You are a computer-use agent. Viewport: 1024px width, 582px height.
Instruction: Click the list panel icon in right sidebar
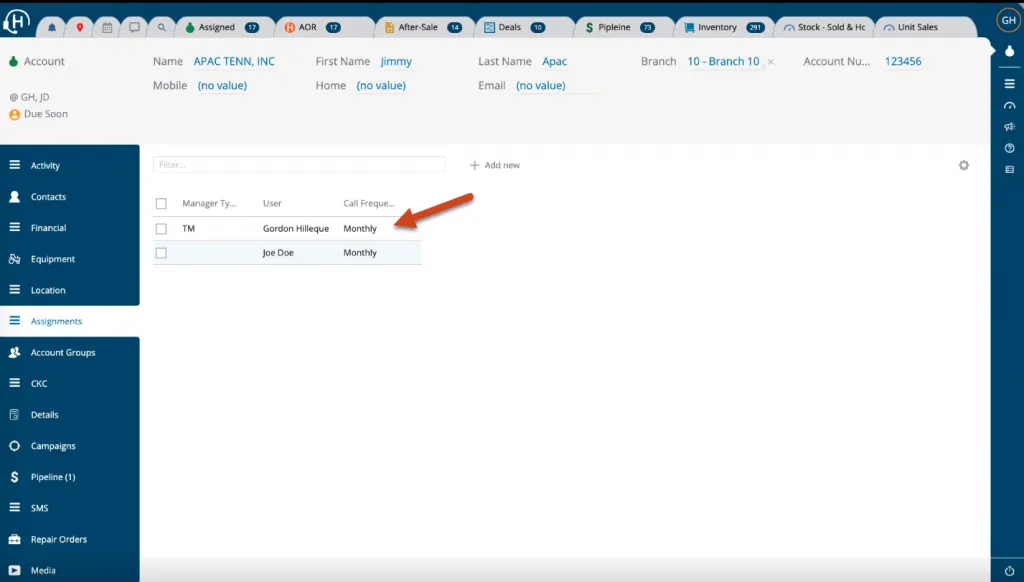click(1009, 170)
